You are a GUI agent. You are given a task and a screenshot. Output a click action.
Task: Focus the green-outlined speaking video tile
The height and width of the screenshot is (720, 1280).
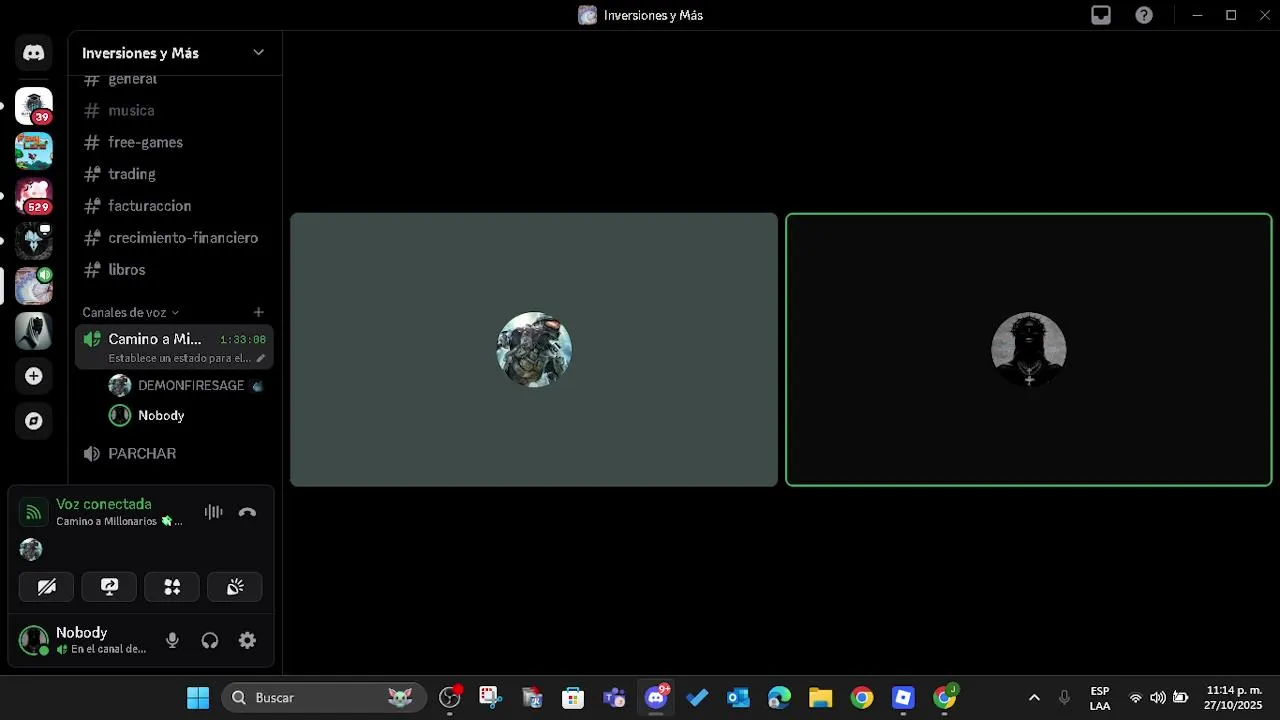[1029, 350]
